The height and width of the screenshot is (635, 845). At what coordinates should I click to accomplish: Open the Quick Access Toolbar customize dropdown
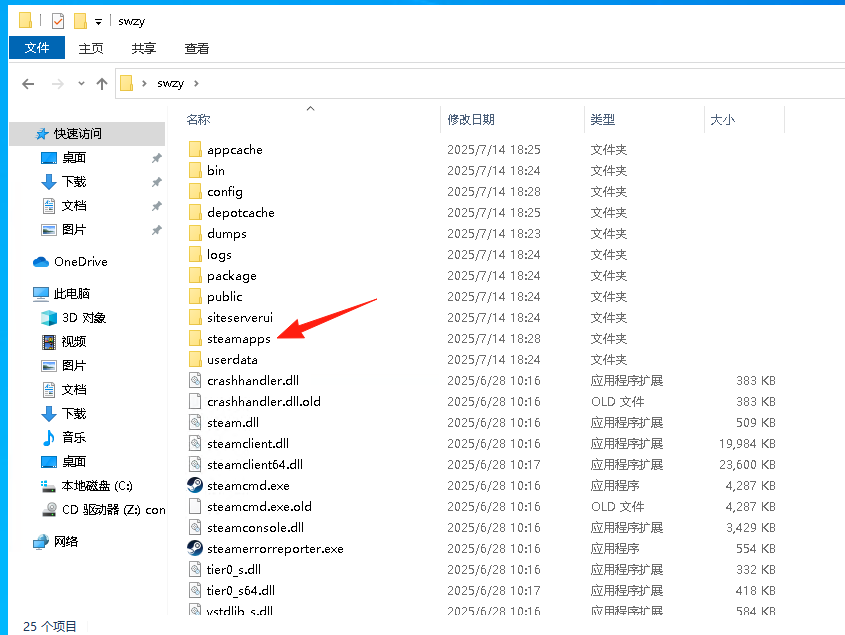pyautogui.click(x=98, y=22)
